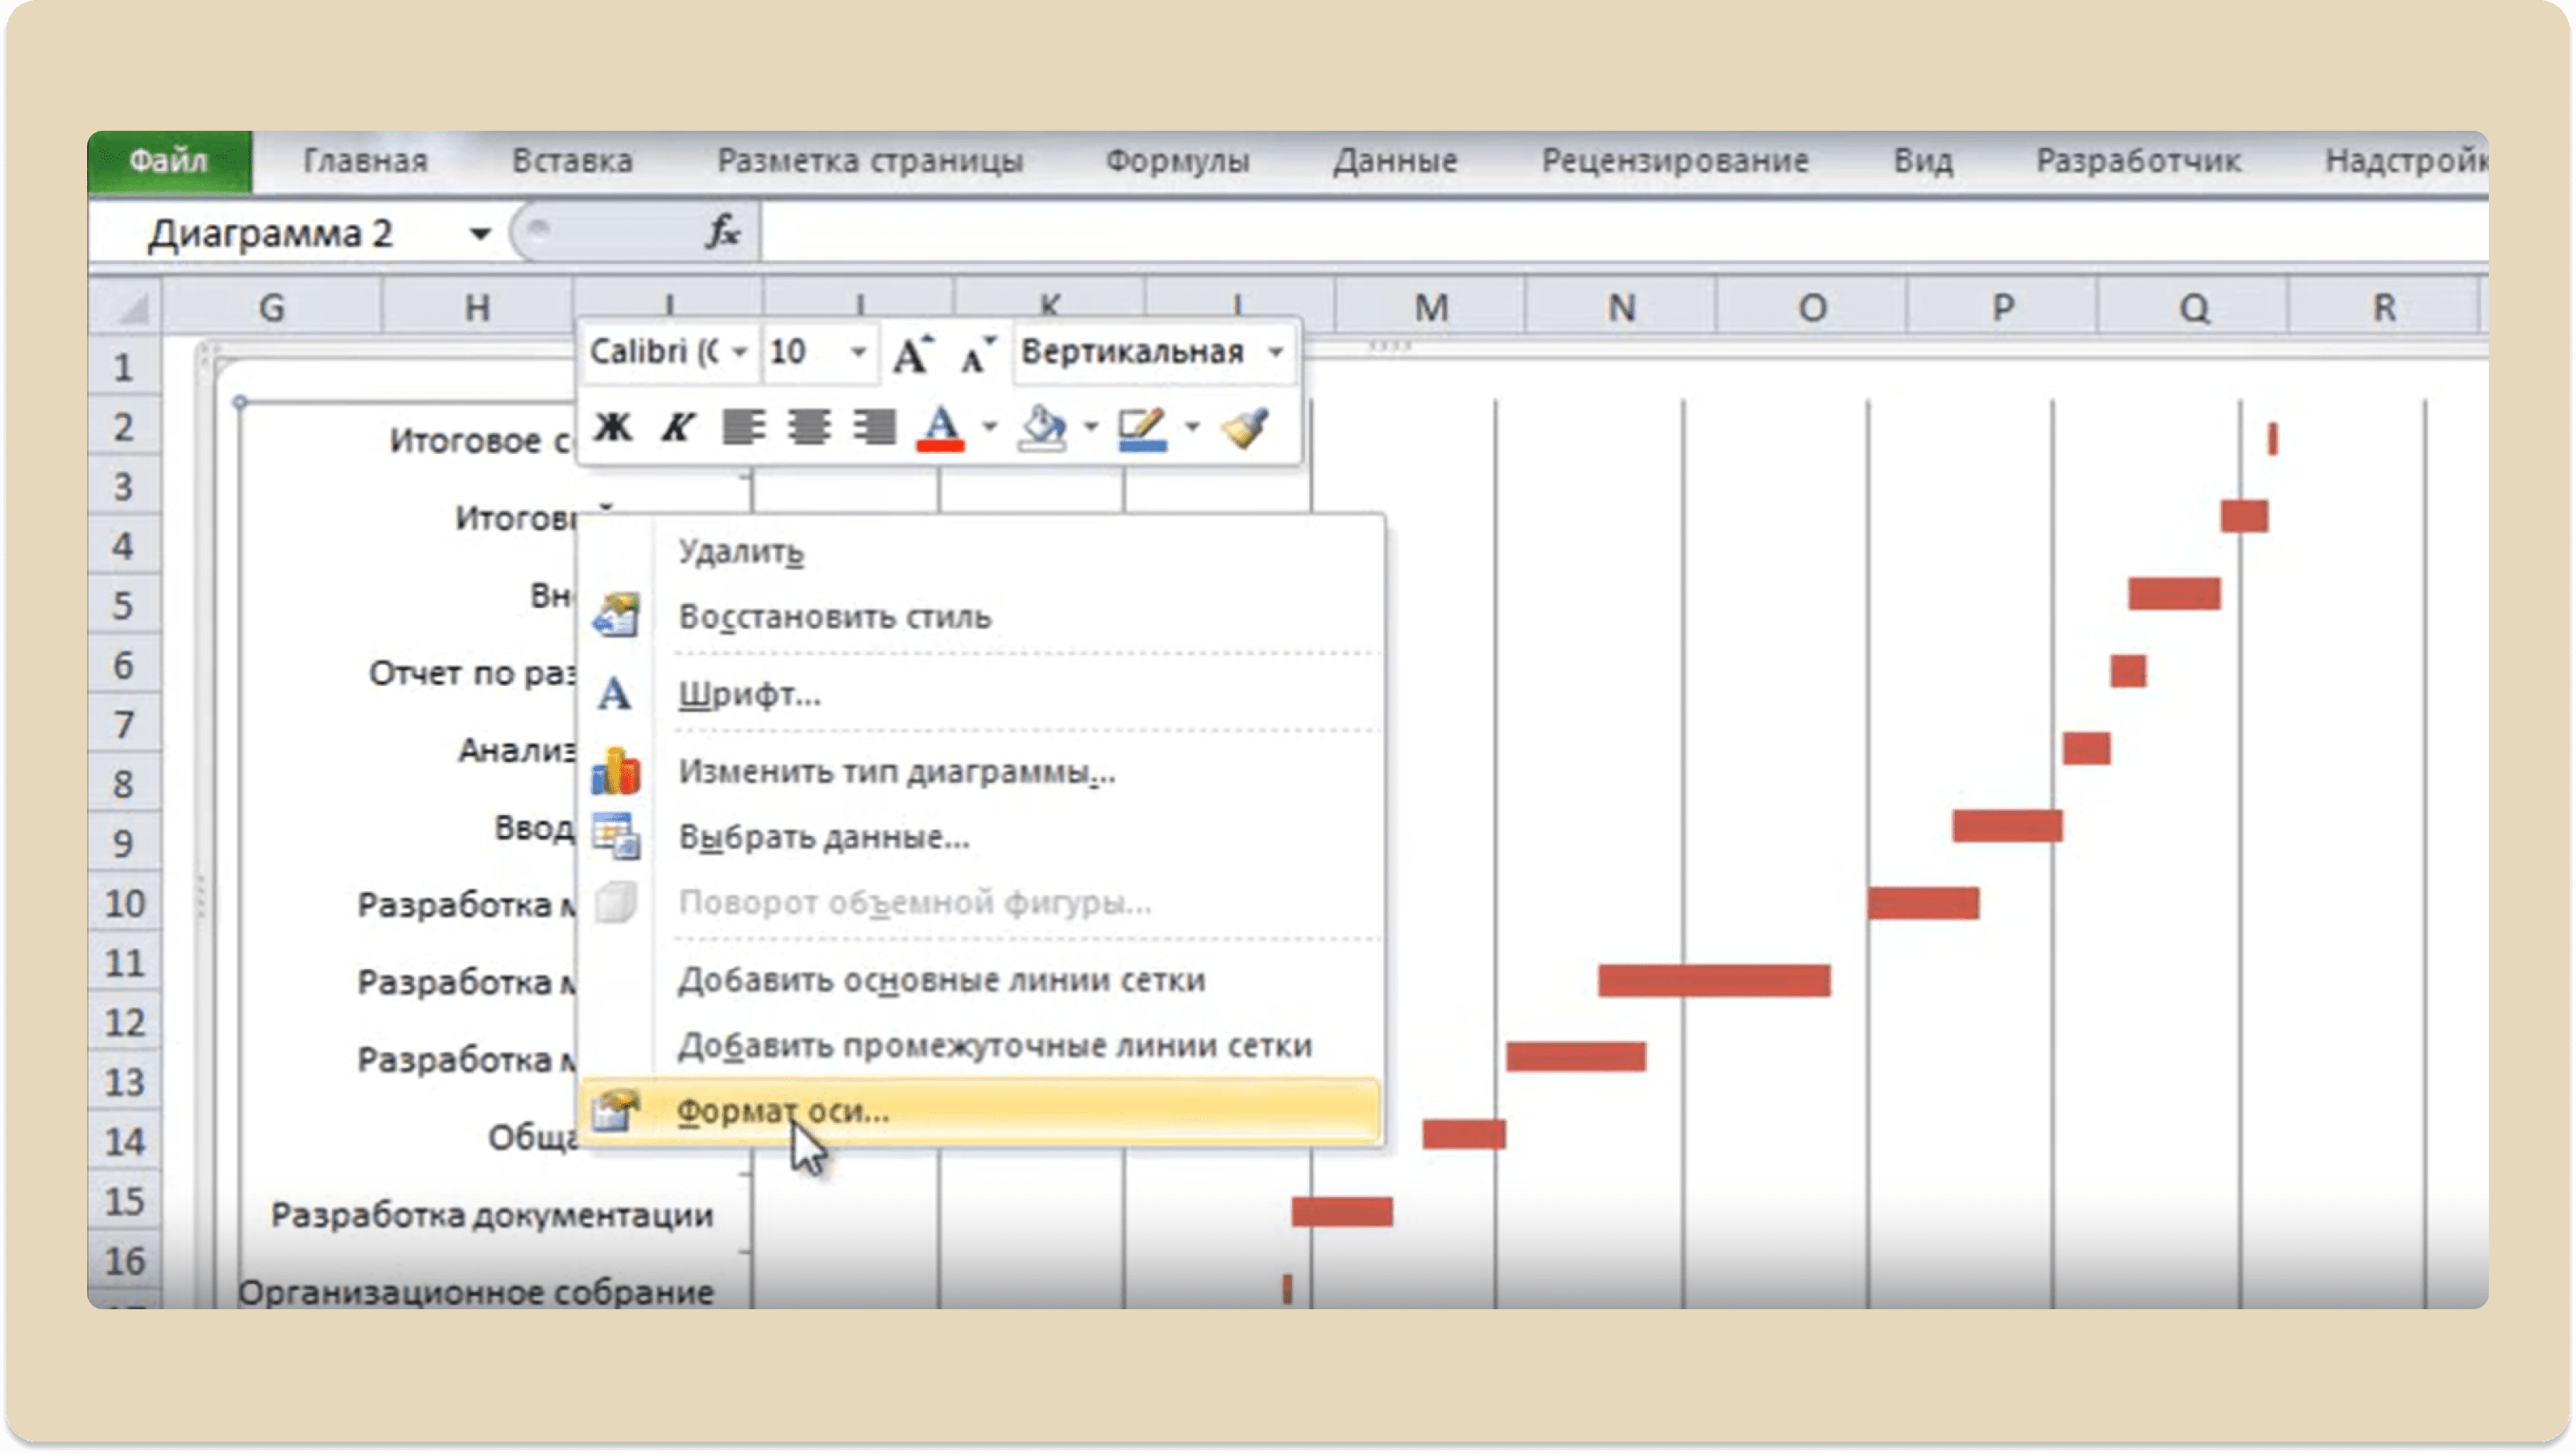Apply right text alignment in mini toolbar
This screenshot has width=2576, height=1454.
tap(873, 428)
